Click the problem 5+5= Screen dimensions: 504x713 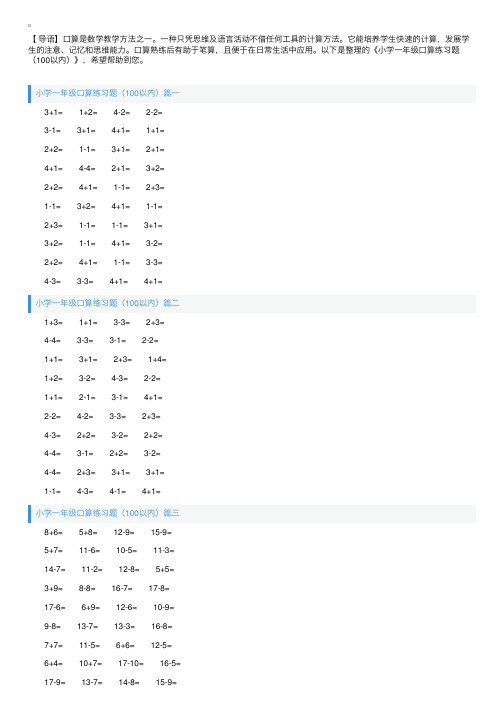click(165, 569)
